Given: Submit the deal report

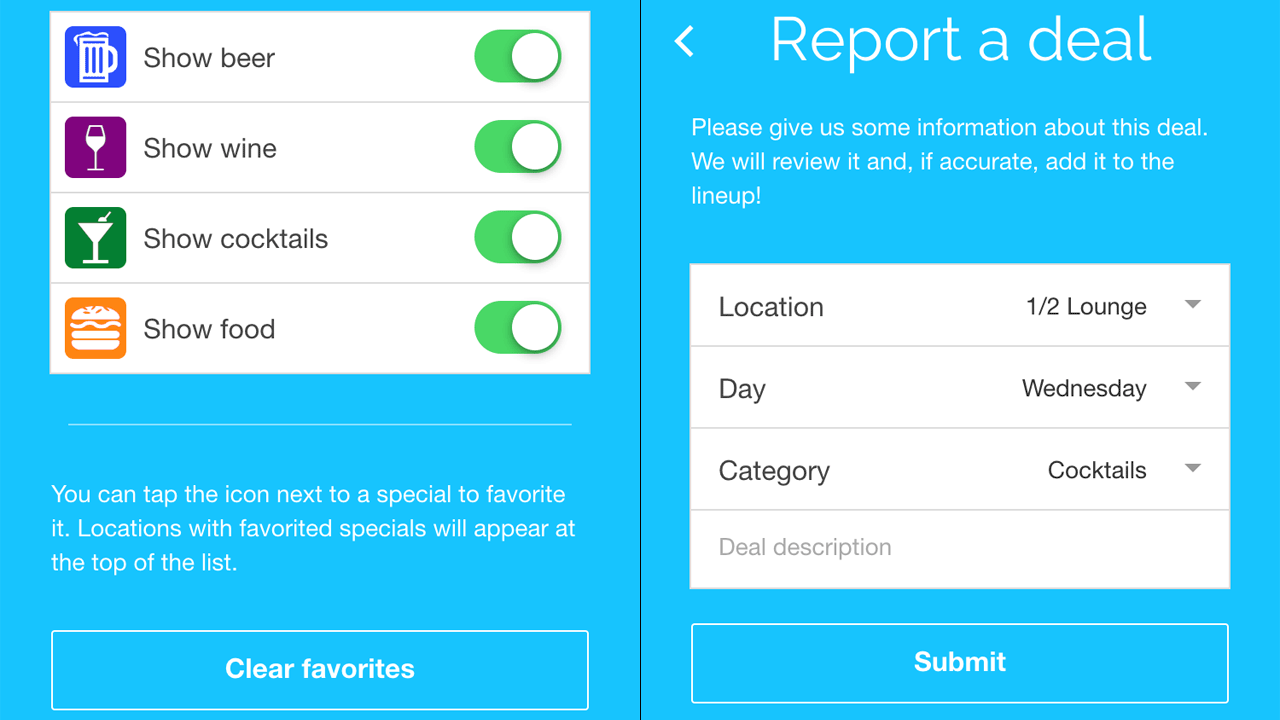Looking at the screenshot, I should click(x=960, y=663).
